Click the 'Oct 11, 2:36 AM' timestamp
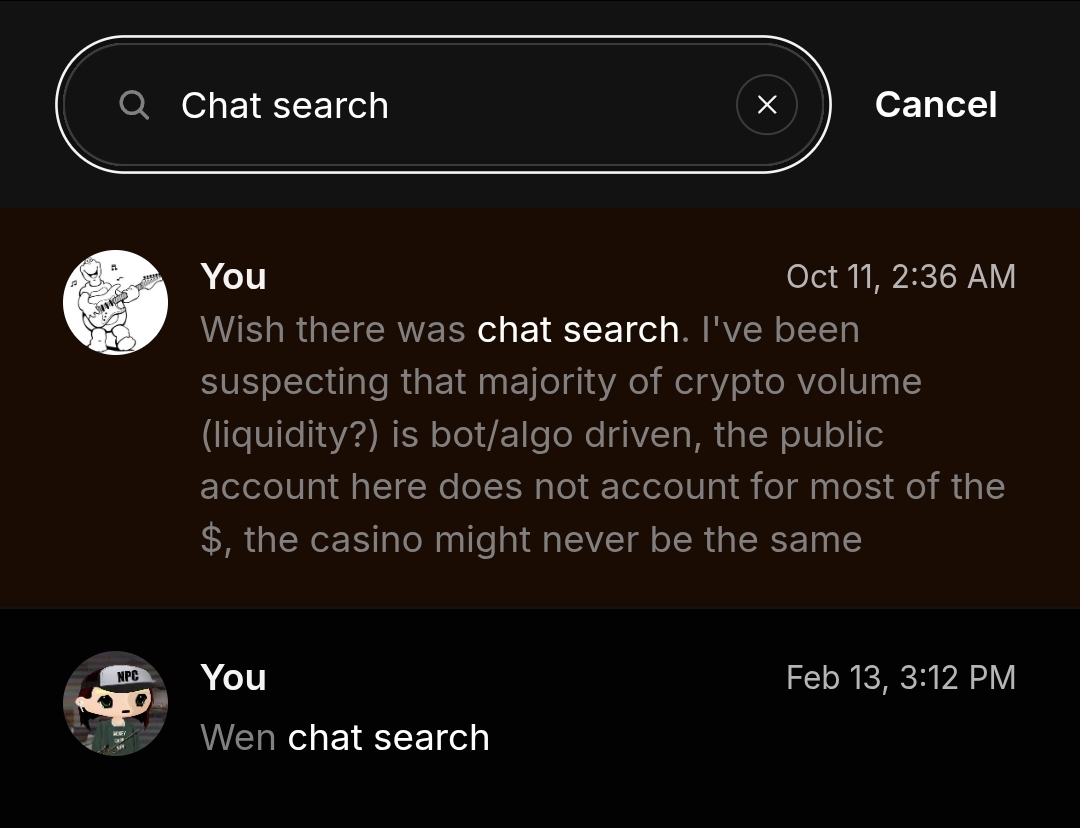The image size is (1080, 828). click(x=900, y=276)
